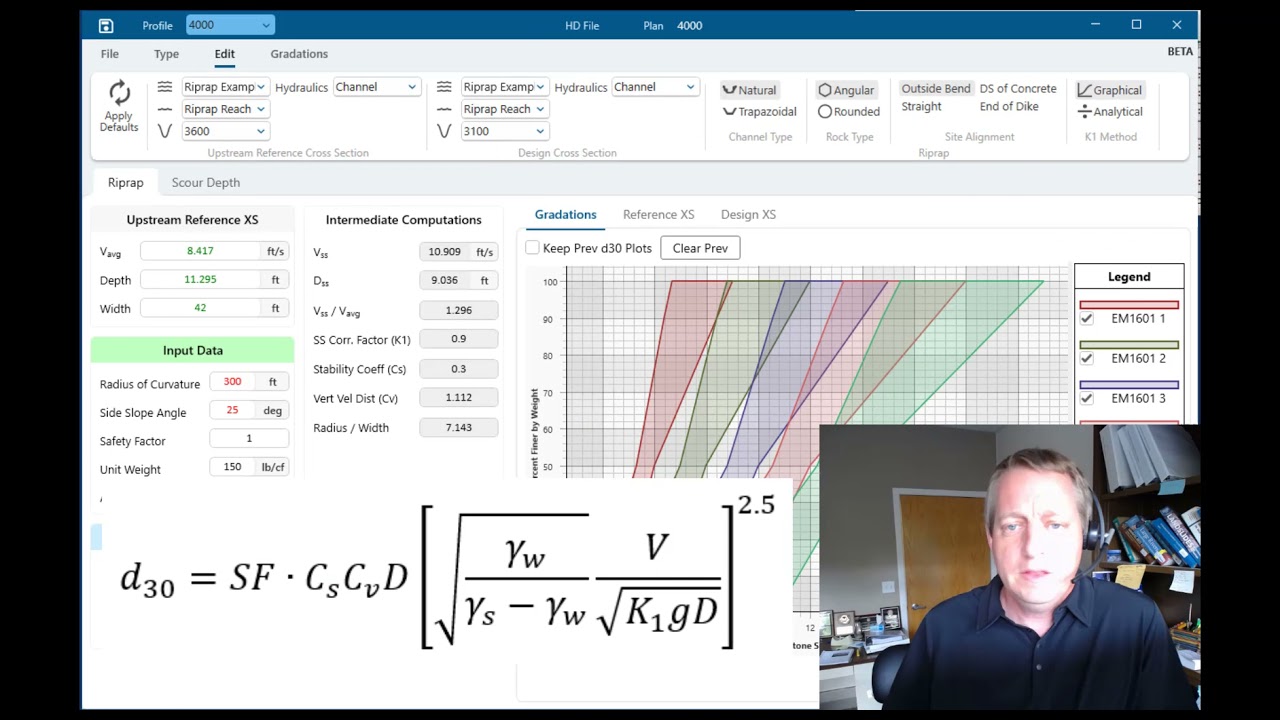Screen dimensions: 1280x720
Task: Click the EM1601 2 green legend swatch
Action: point(1129,345)
